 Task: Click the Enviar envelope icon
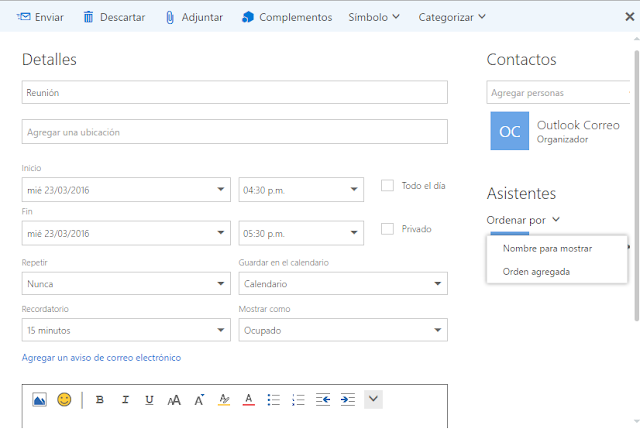[24, 17]
